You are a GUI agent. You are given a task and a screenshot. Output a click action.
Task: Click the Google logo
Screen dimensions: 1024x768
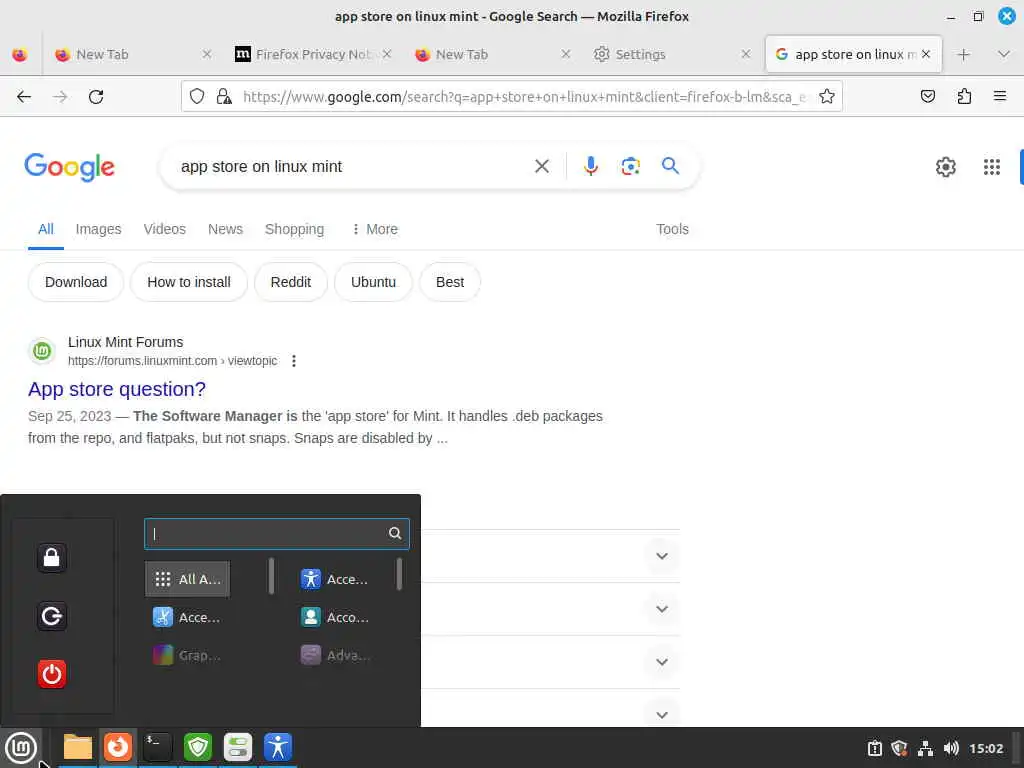tap(69, 167)
